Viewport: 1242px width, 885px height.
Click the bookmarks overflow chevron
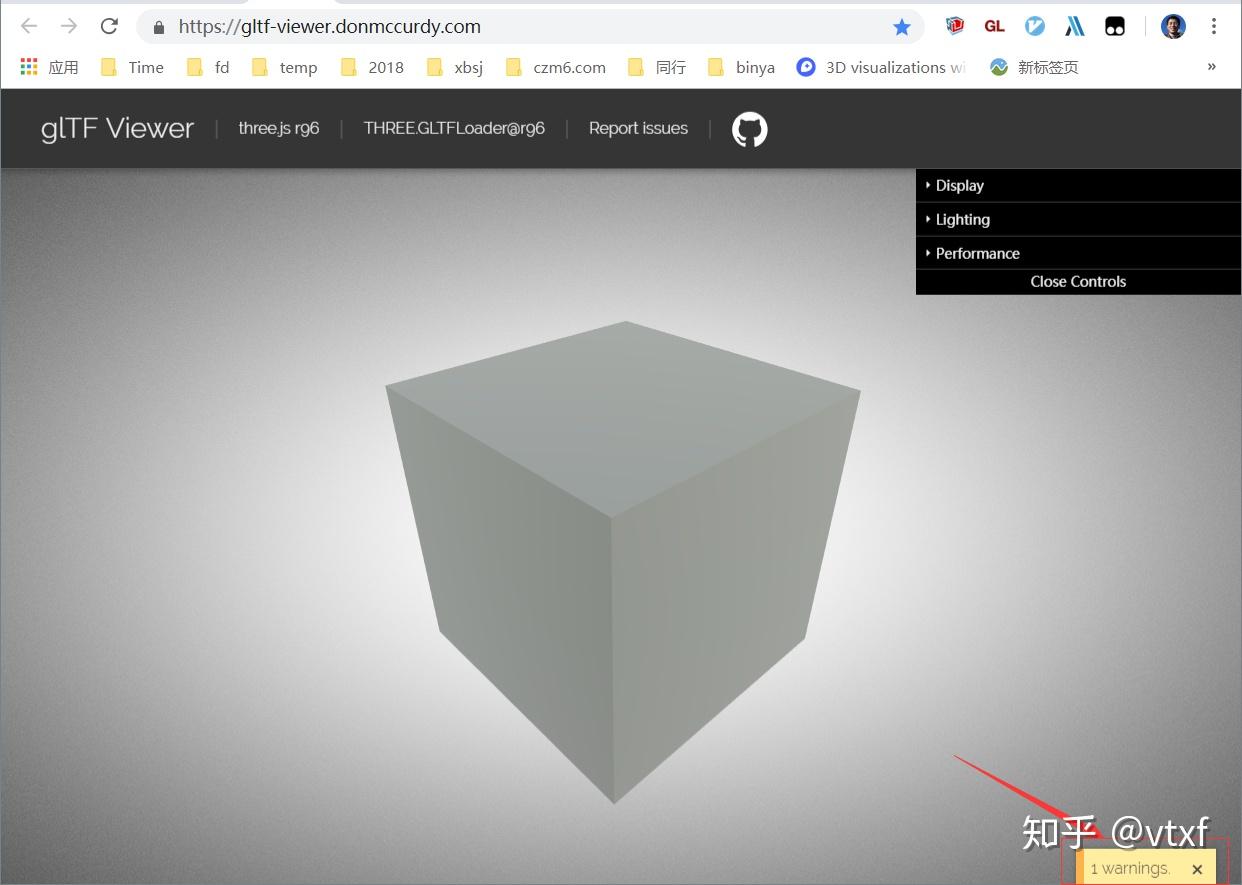click(1210, 66)
